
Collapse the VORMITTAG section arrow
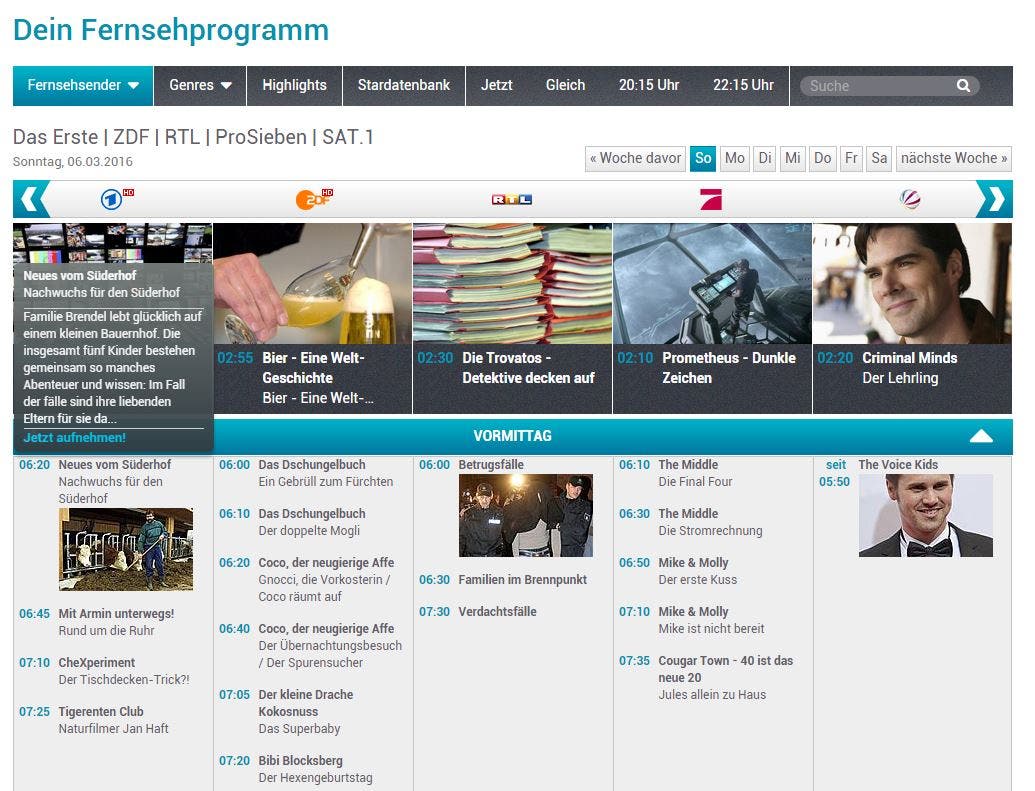[981, 436]
